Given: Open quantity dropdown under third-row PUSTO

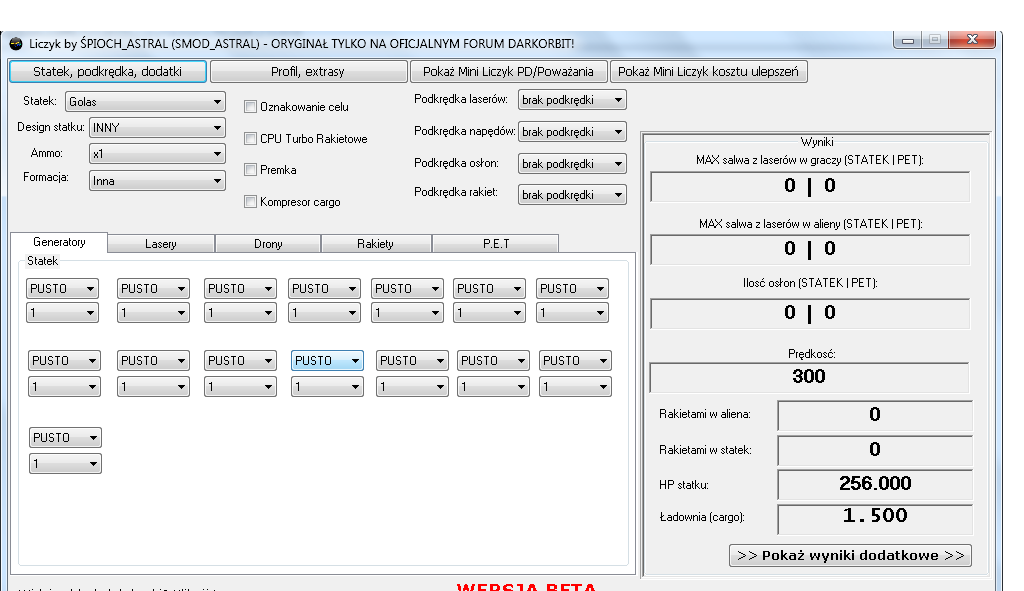Looking at the screenshot, I should pyautogui.click(x=65, y=464).
